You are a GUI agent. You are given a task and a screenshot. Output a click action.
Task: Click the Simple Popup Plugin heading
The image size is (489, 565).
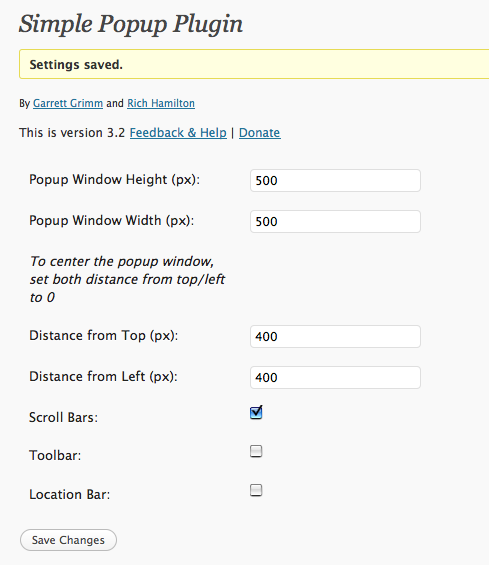click(x=130, y=25)
